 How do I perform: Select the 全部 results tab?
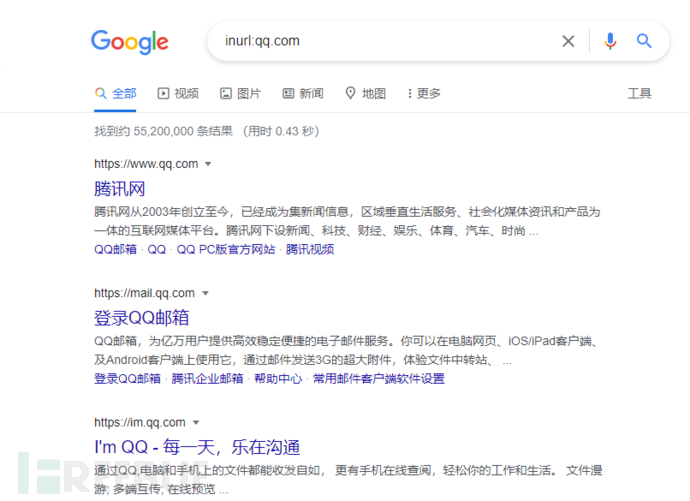click(115, 94)
